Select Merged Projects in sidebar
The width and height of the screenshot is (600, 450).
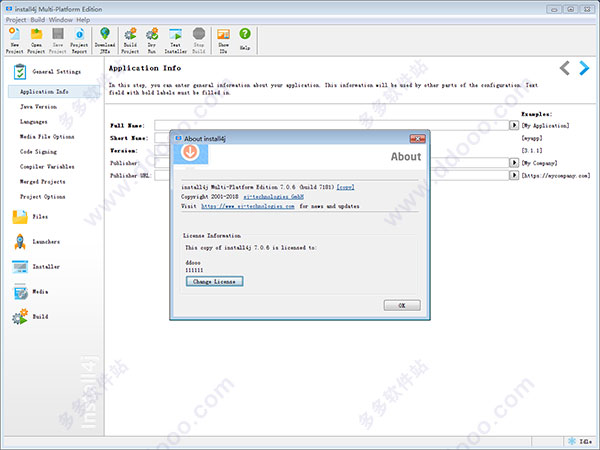42,181
